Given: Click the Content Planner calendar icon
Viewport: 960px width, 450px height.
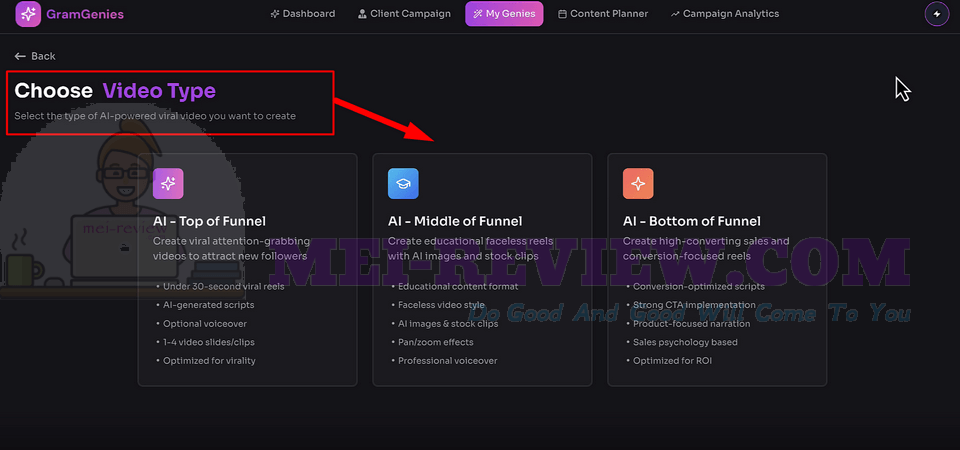Looking at the screenshot, I should point(562,14).
